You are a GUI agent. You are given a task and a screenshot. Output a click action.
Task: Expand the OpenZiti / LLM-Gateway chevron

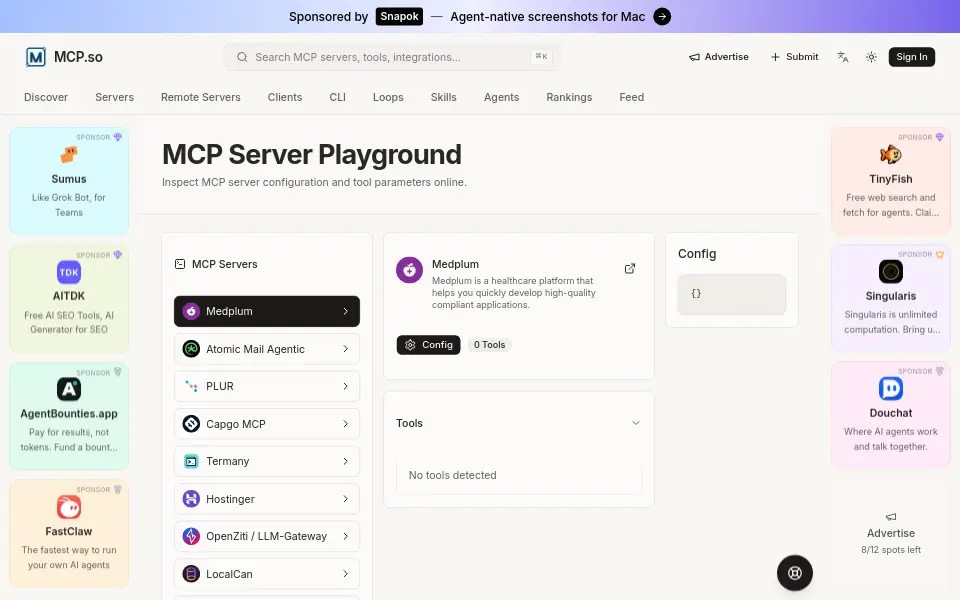pyautogui.click(x=345, y=536)
